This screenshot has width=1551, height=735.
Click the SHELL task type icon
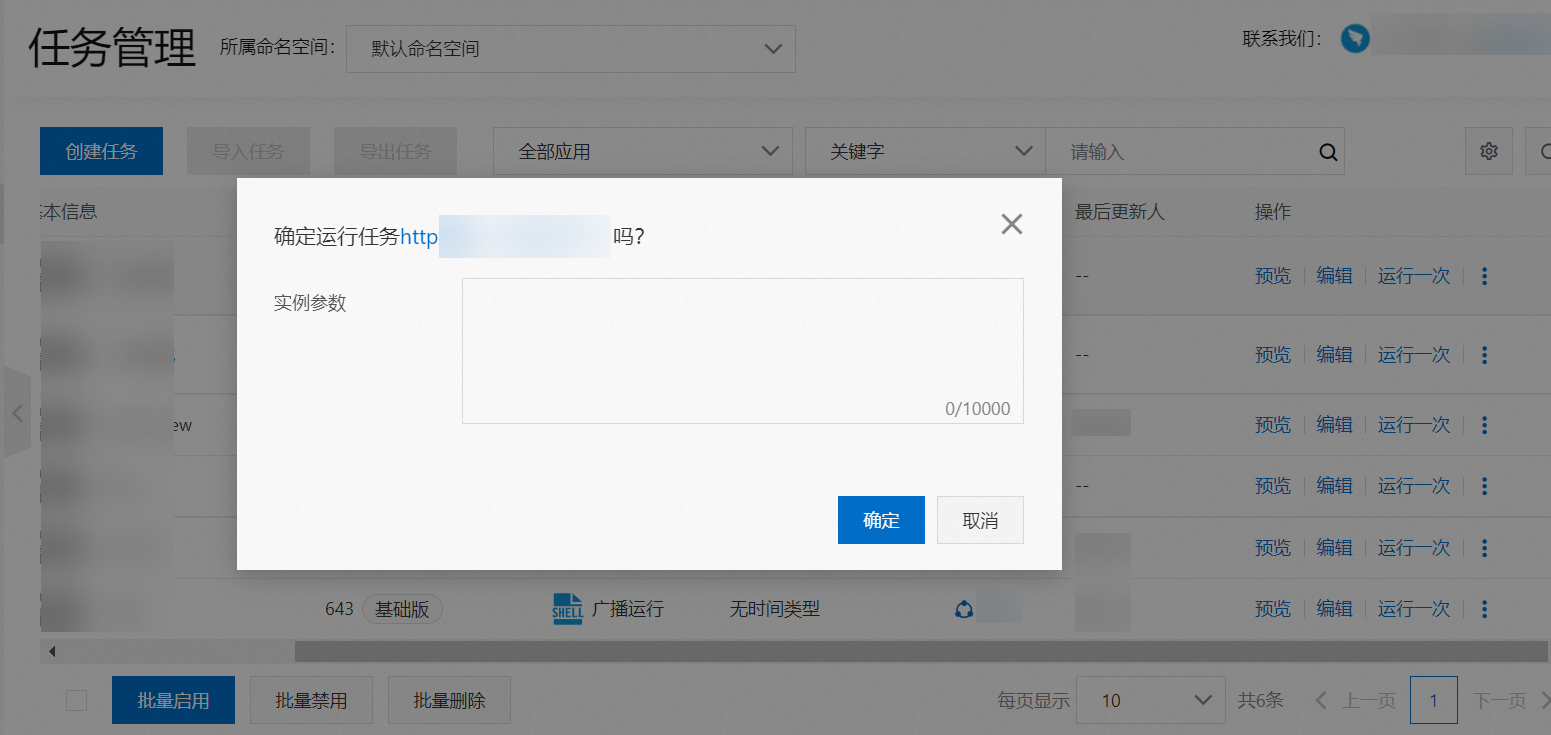(x=567, y=608)
